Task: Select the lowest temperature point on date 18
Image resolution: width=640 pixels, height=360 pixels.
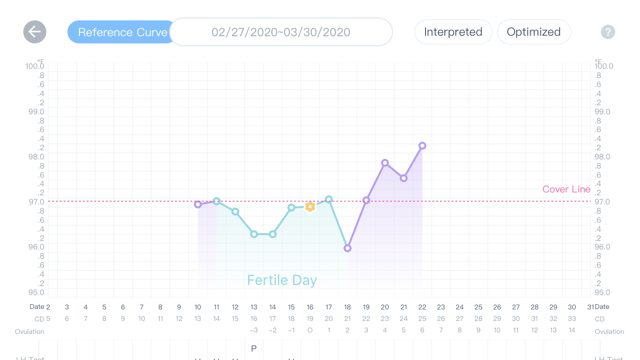Action: coord(347,248)
